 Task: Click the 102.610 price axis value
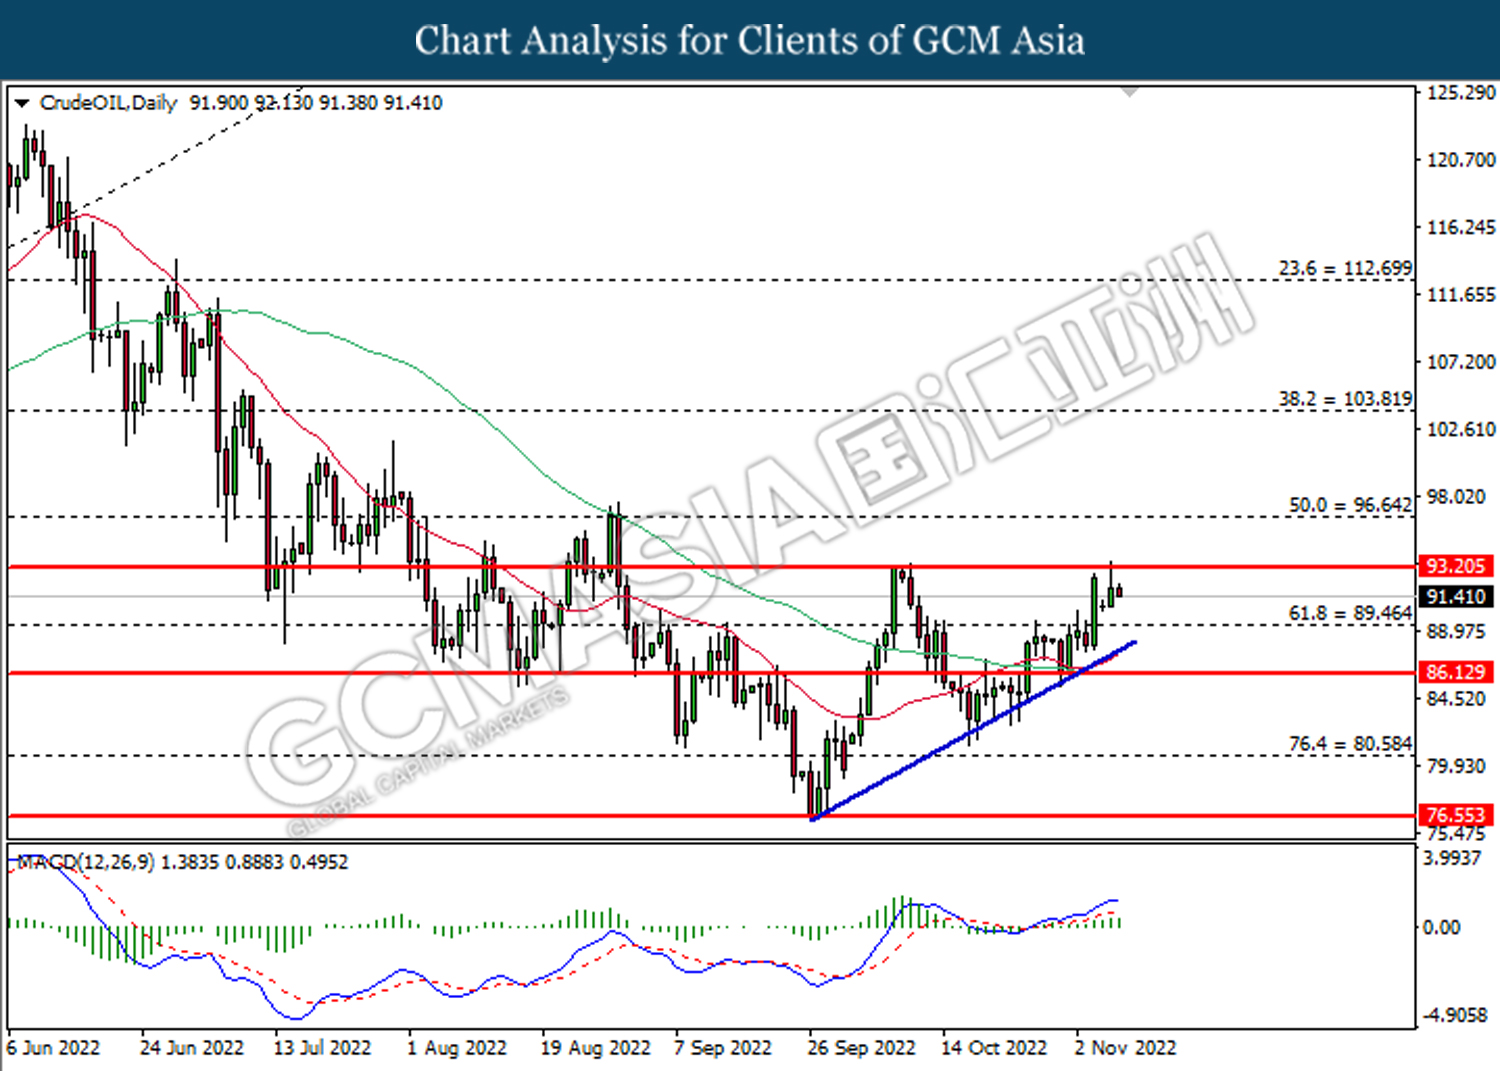pos(1461,429)
